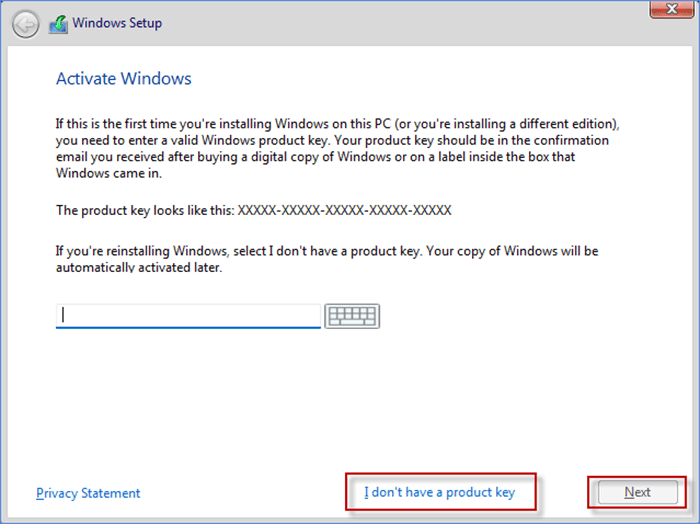Image resolution: width=700 pixels, height=524 pixels.
Task: Open the on-screen keyboard icon
Action: click(x=353, y=316)
